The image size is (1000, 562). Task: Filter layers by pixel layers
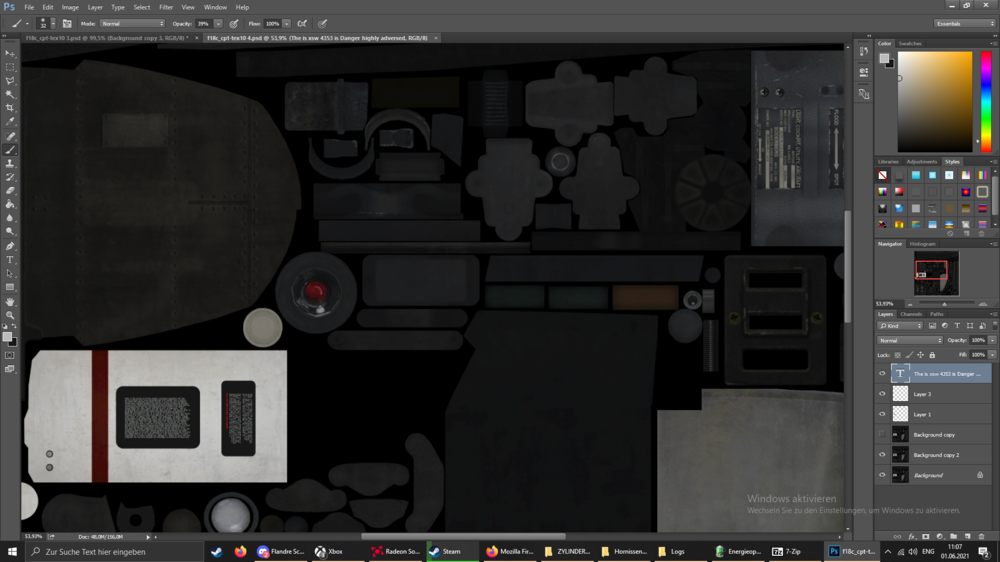pos(932,326)
